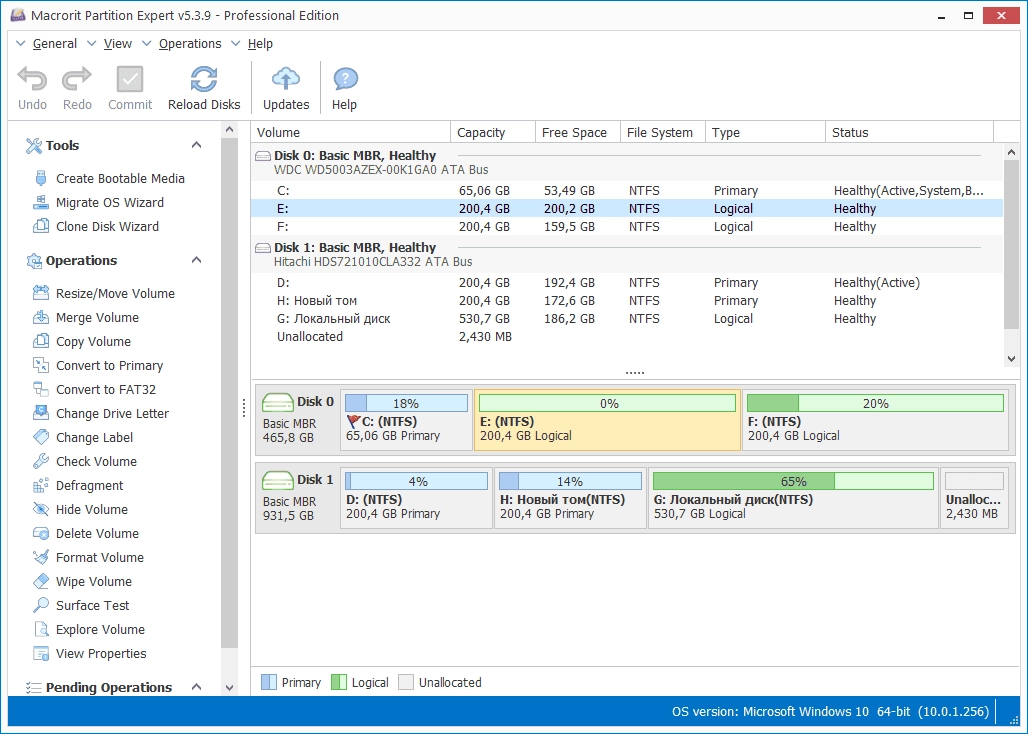Click volume list scrollbar down arrow
1028x734 pixels.
point(1011,358)
